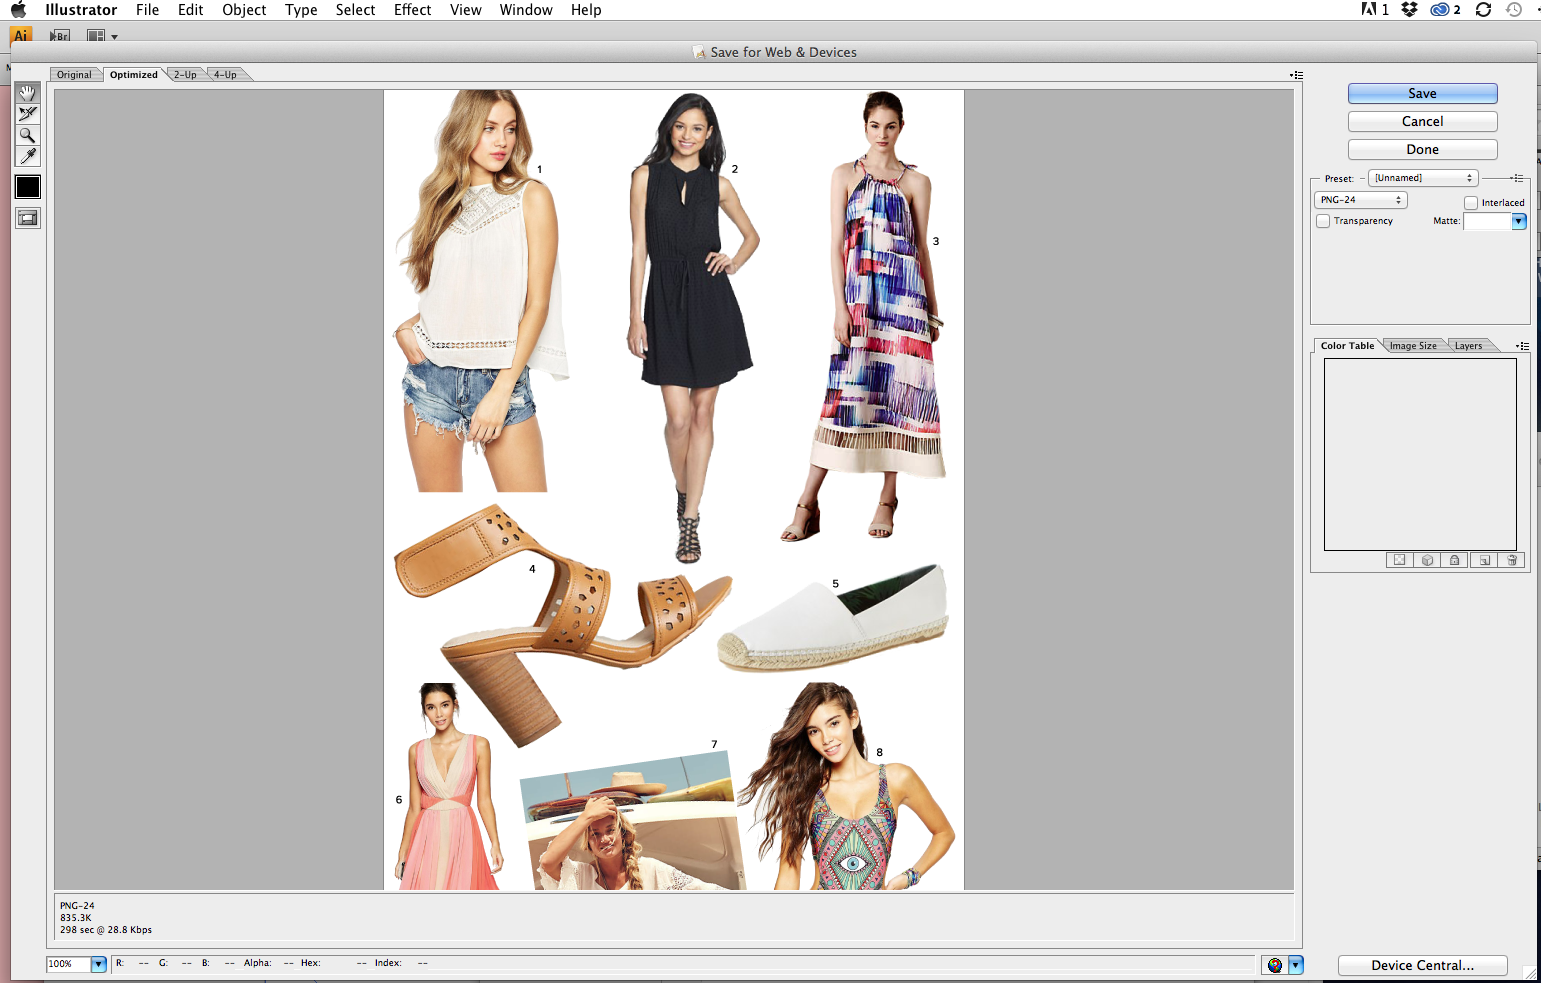Switch to the Layers tab

[1469, 346]
